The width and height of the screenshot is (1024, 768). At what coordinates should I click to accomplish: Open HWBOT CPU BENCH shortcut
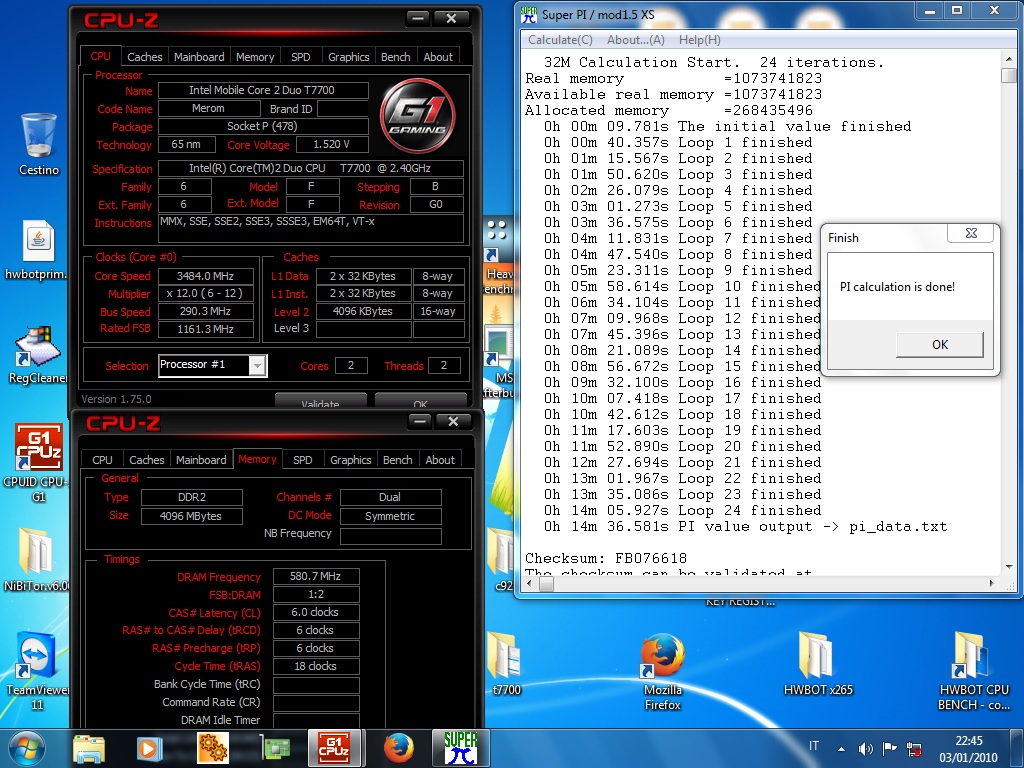tap(973, 671)
